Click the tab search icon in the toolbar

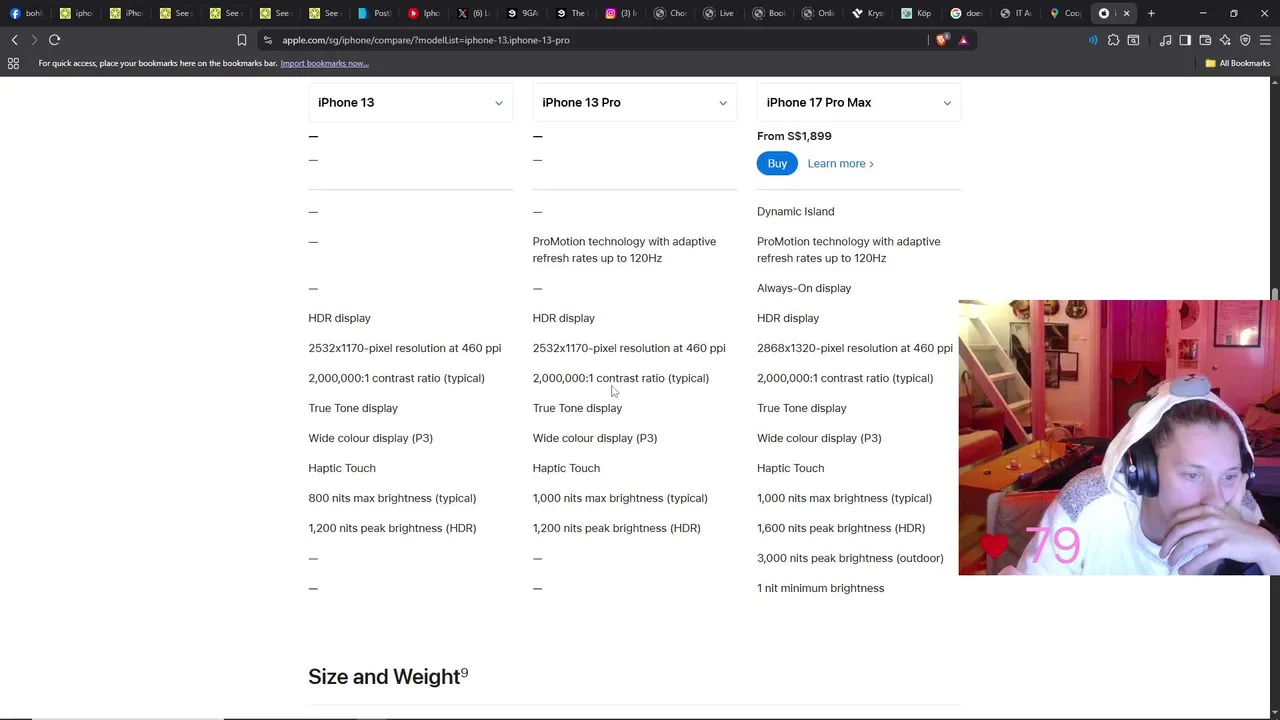(x=1133, y=40)
